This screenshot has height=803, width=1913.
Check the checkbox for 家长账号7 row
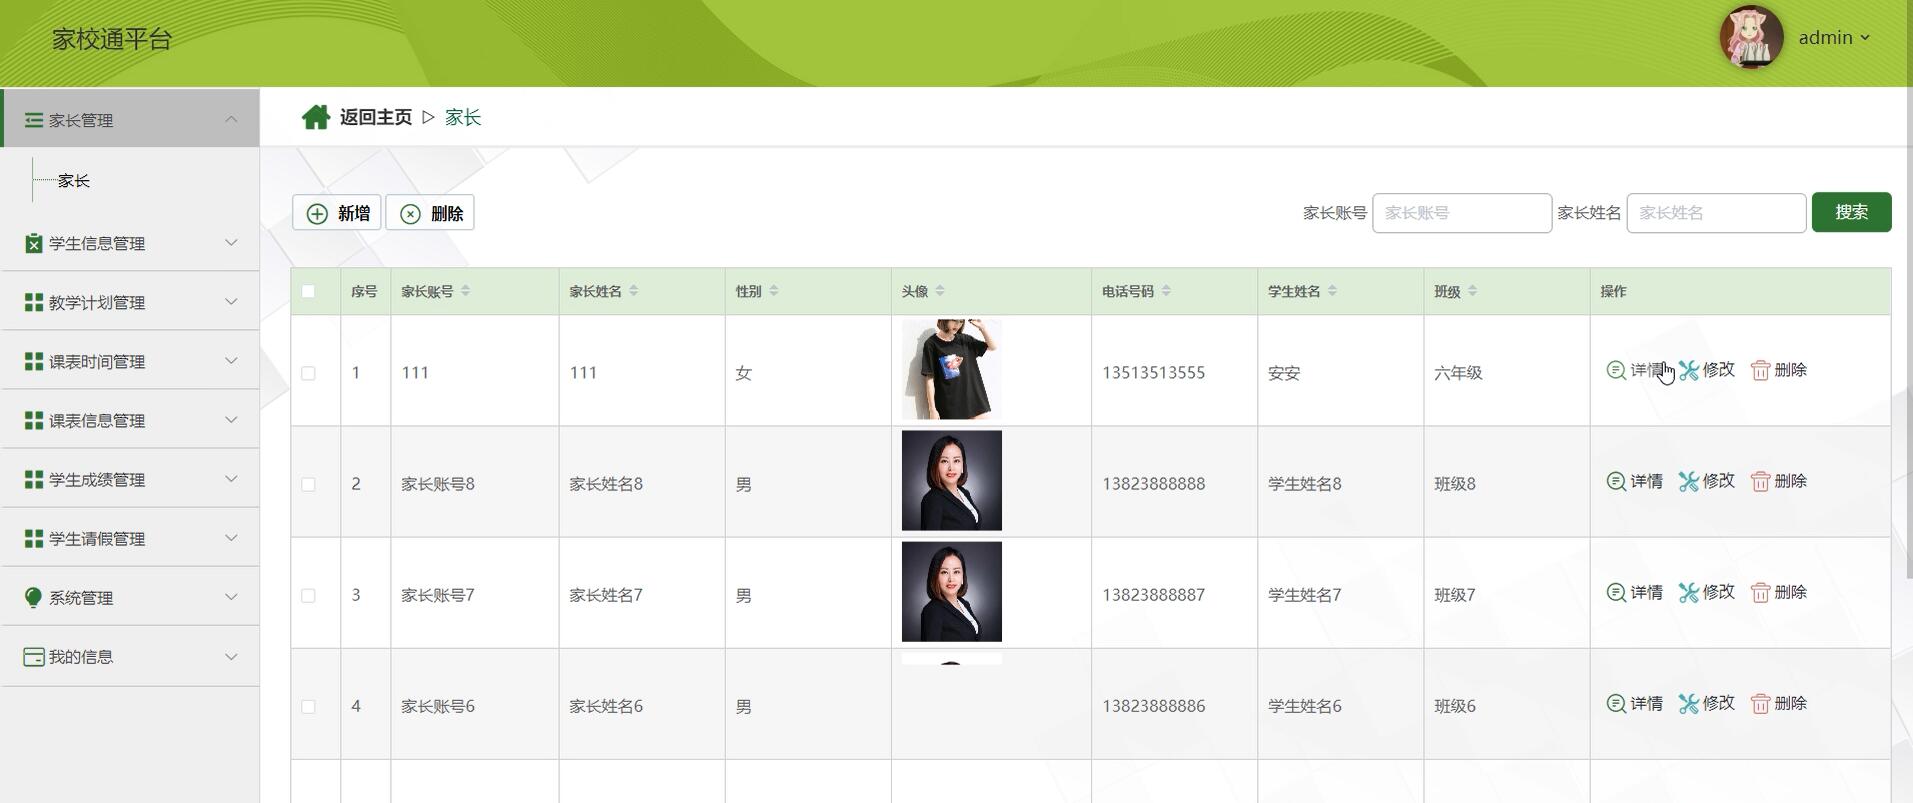[x=308, y=595]
